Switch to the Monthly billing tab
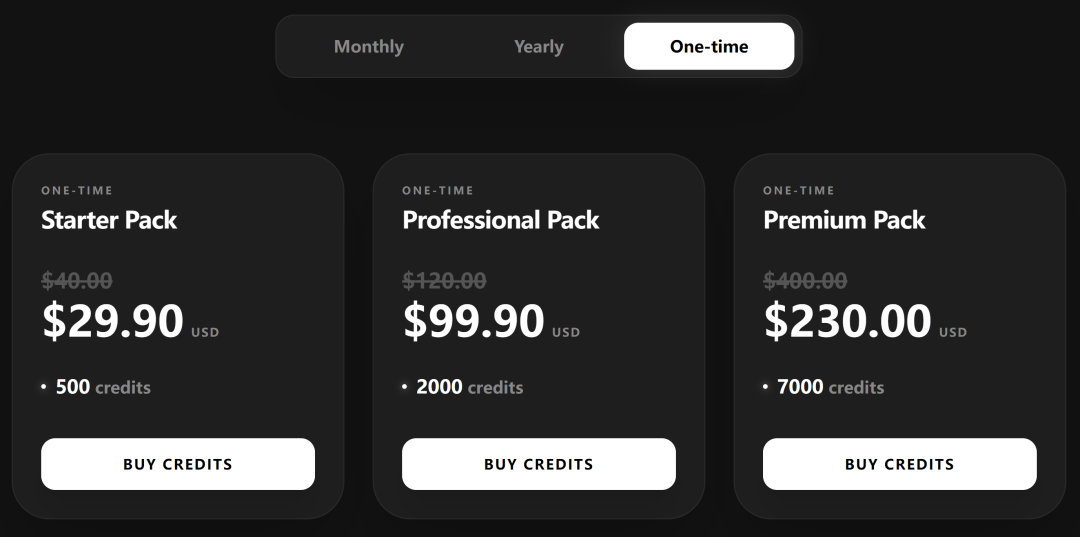This screenshot has height=537, width=1080. click(x=369, y=47)
